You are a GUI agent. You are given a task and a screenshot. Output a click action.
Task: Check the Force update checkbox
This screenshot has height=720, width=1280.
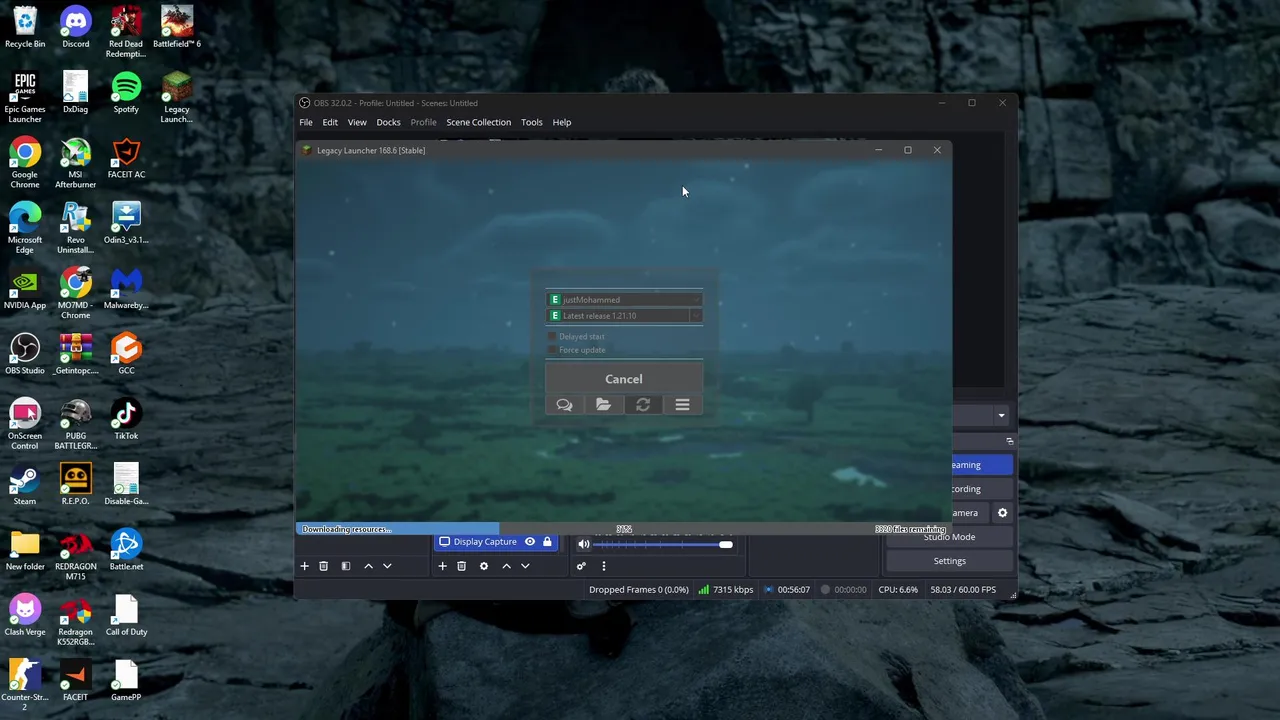coord(552,350)
